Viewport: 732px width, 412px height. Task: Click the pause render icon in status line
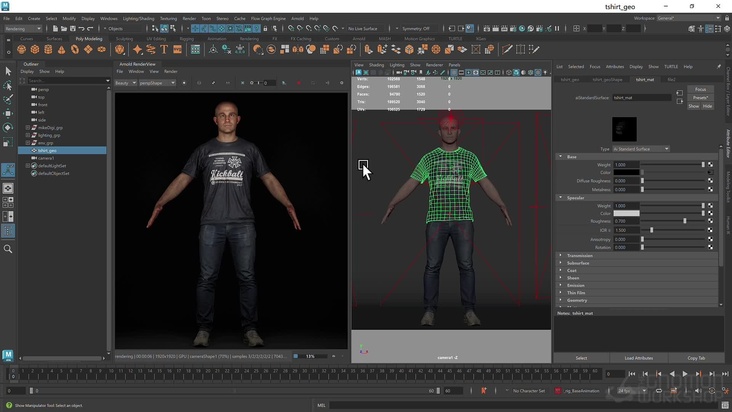pyautogui.click(x=557, y=28)
